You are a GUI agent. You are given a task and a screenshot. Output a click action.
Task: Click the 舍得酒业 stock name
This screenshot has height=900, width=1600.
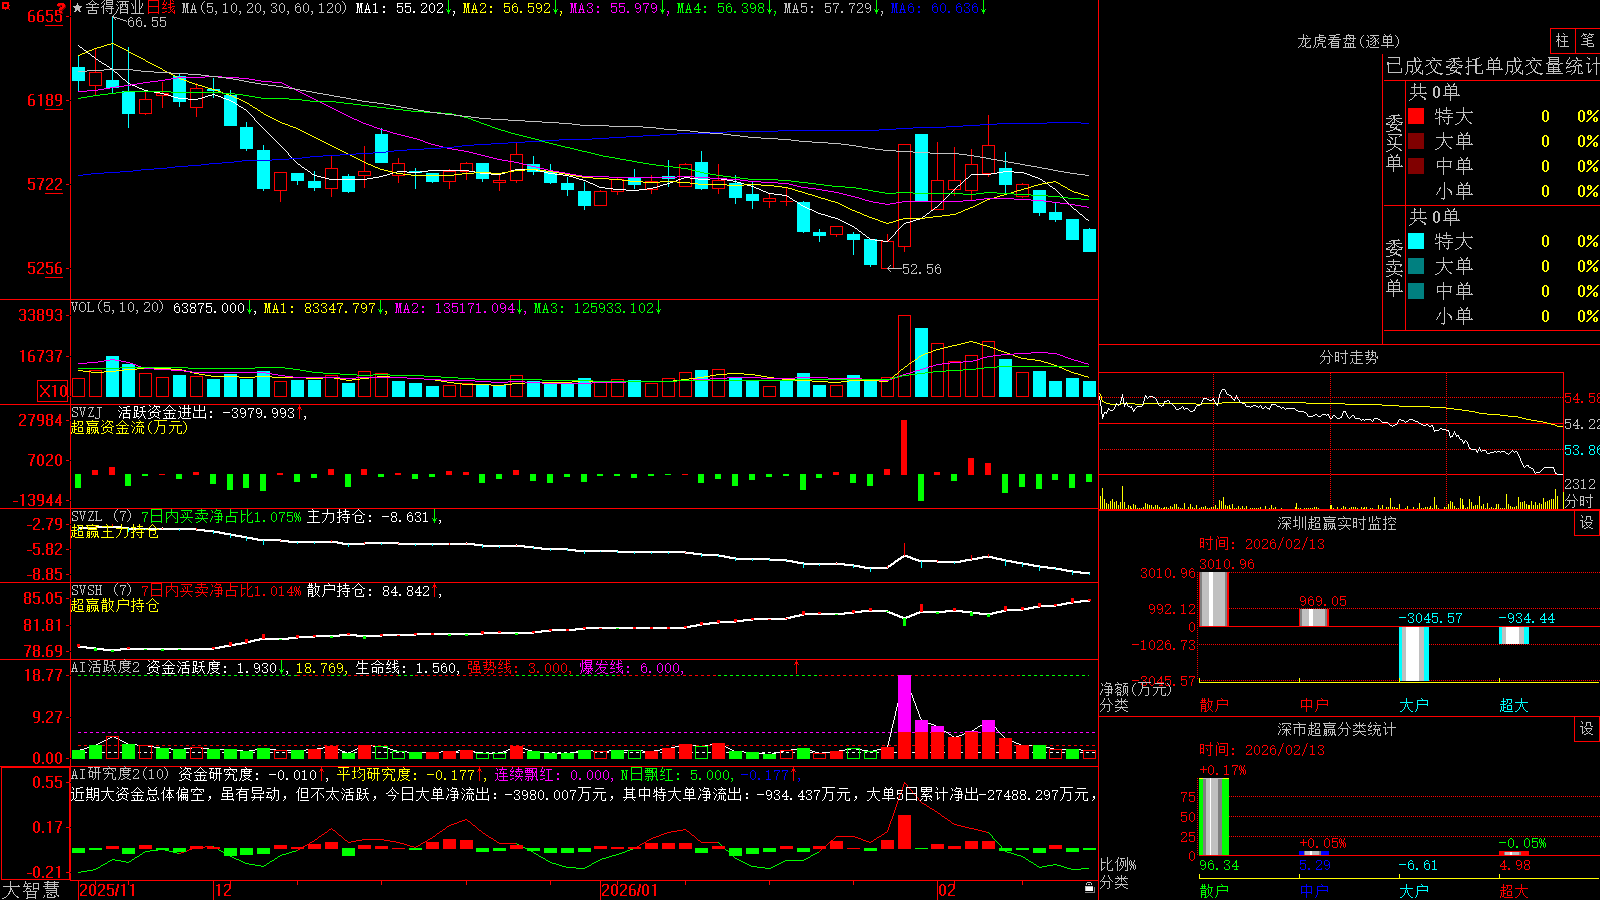(115, 8)
